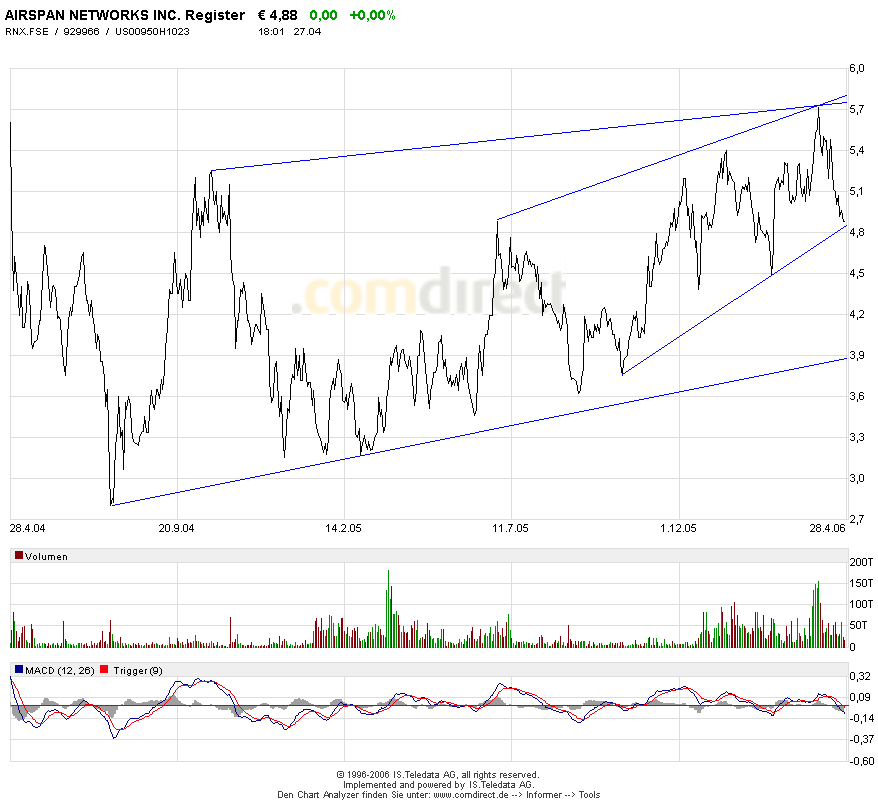Click the WKN number 929966

[x=81, y=31]
